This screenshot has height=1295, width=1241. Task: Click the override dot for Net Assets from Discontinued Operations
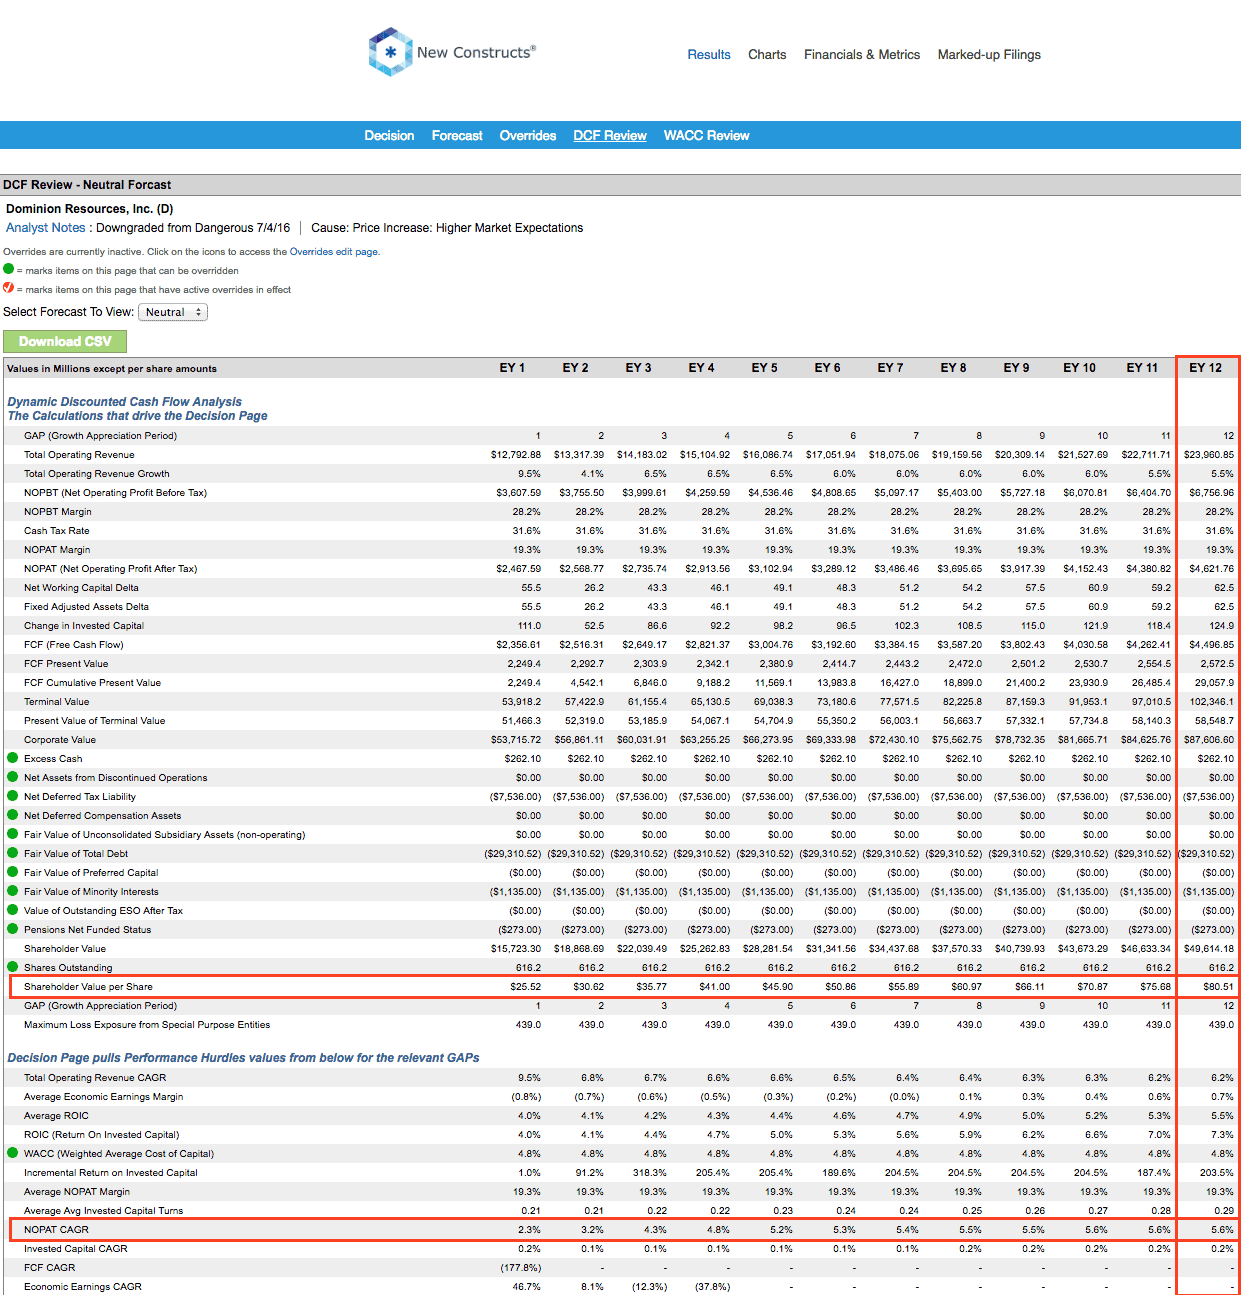click(13, 777)
